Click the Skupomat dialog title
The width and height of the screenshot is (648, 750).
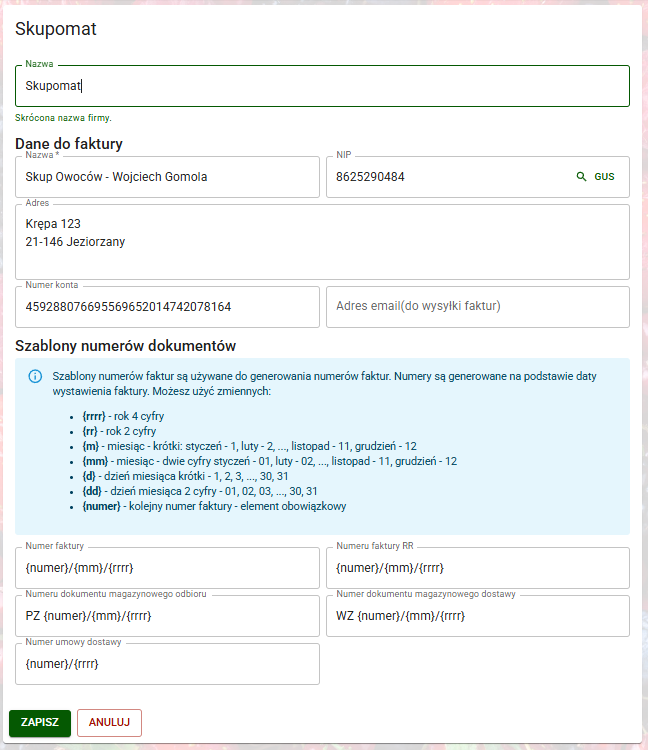point(56,29)
